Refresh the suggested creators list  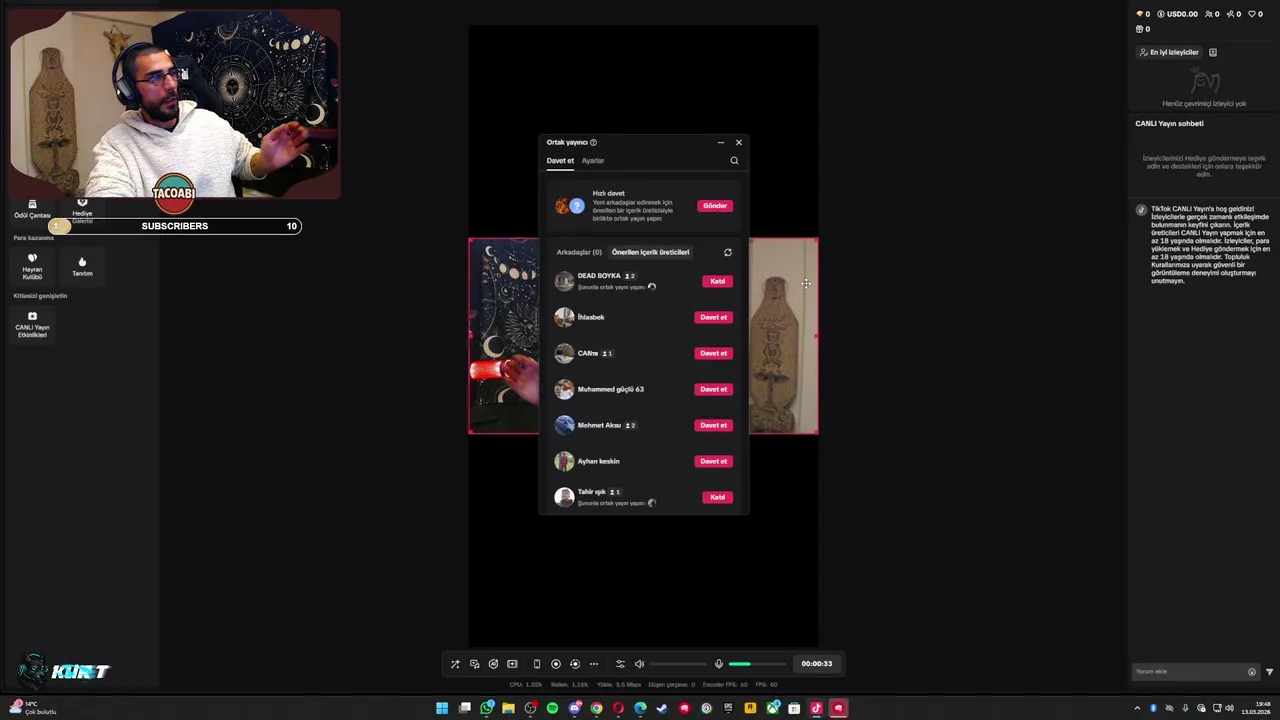(727, 252)
